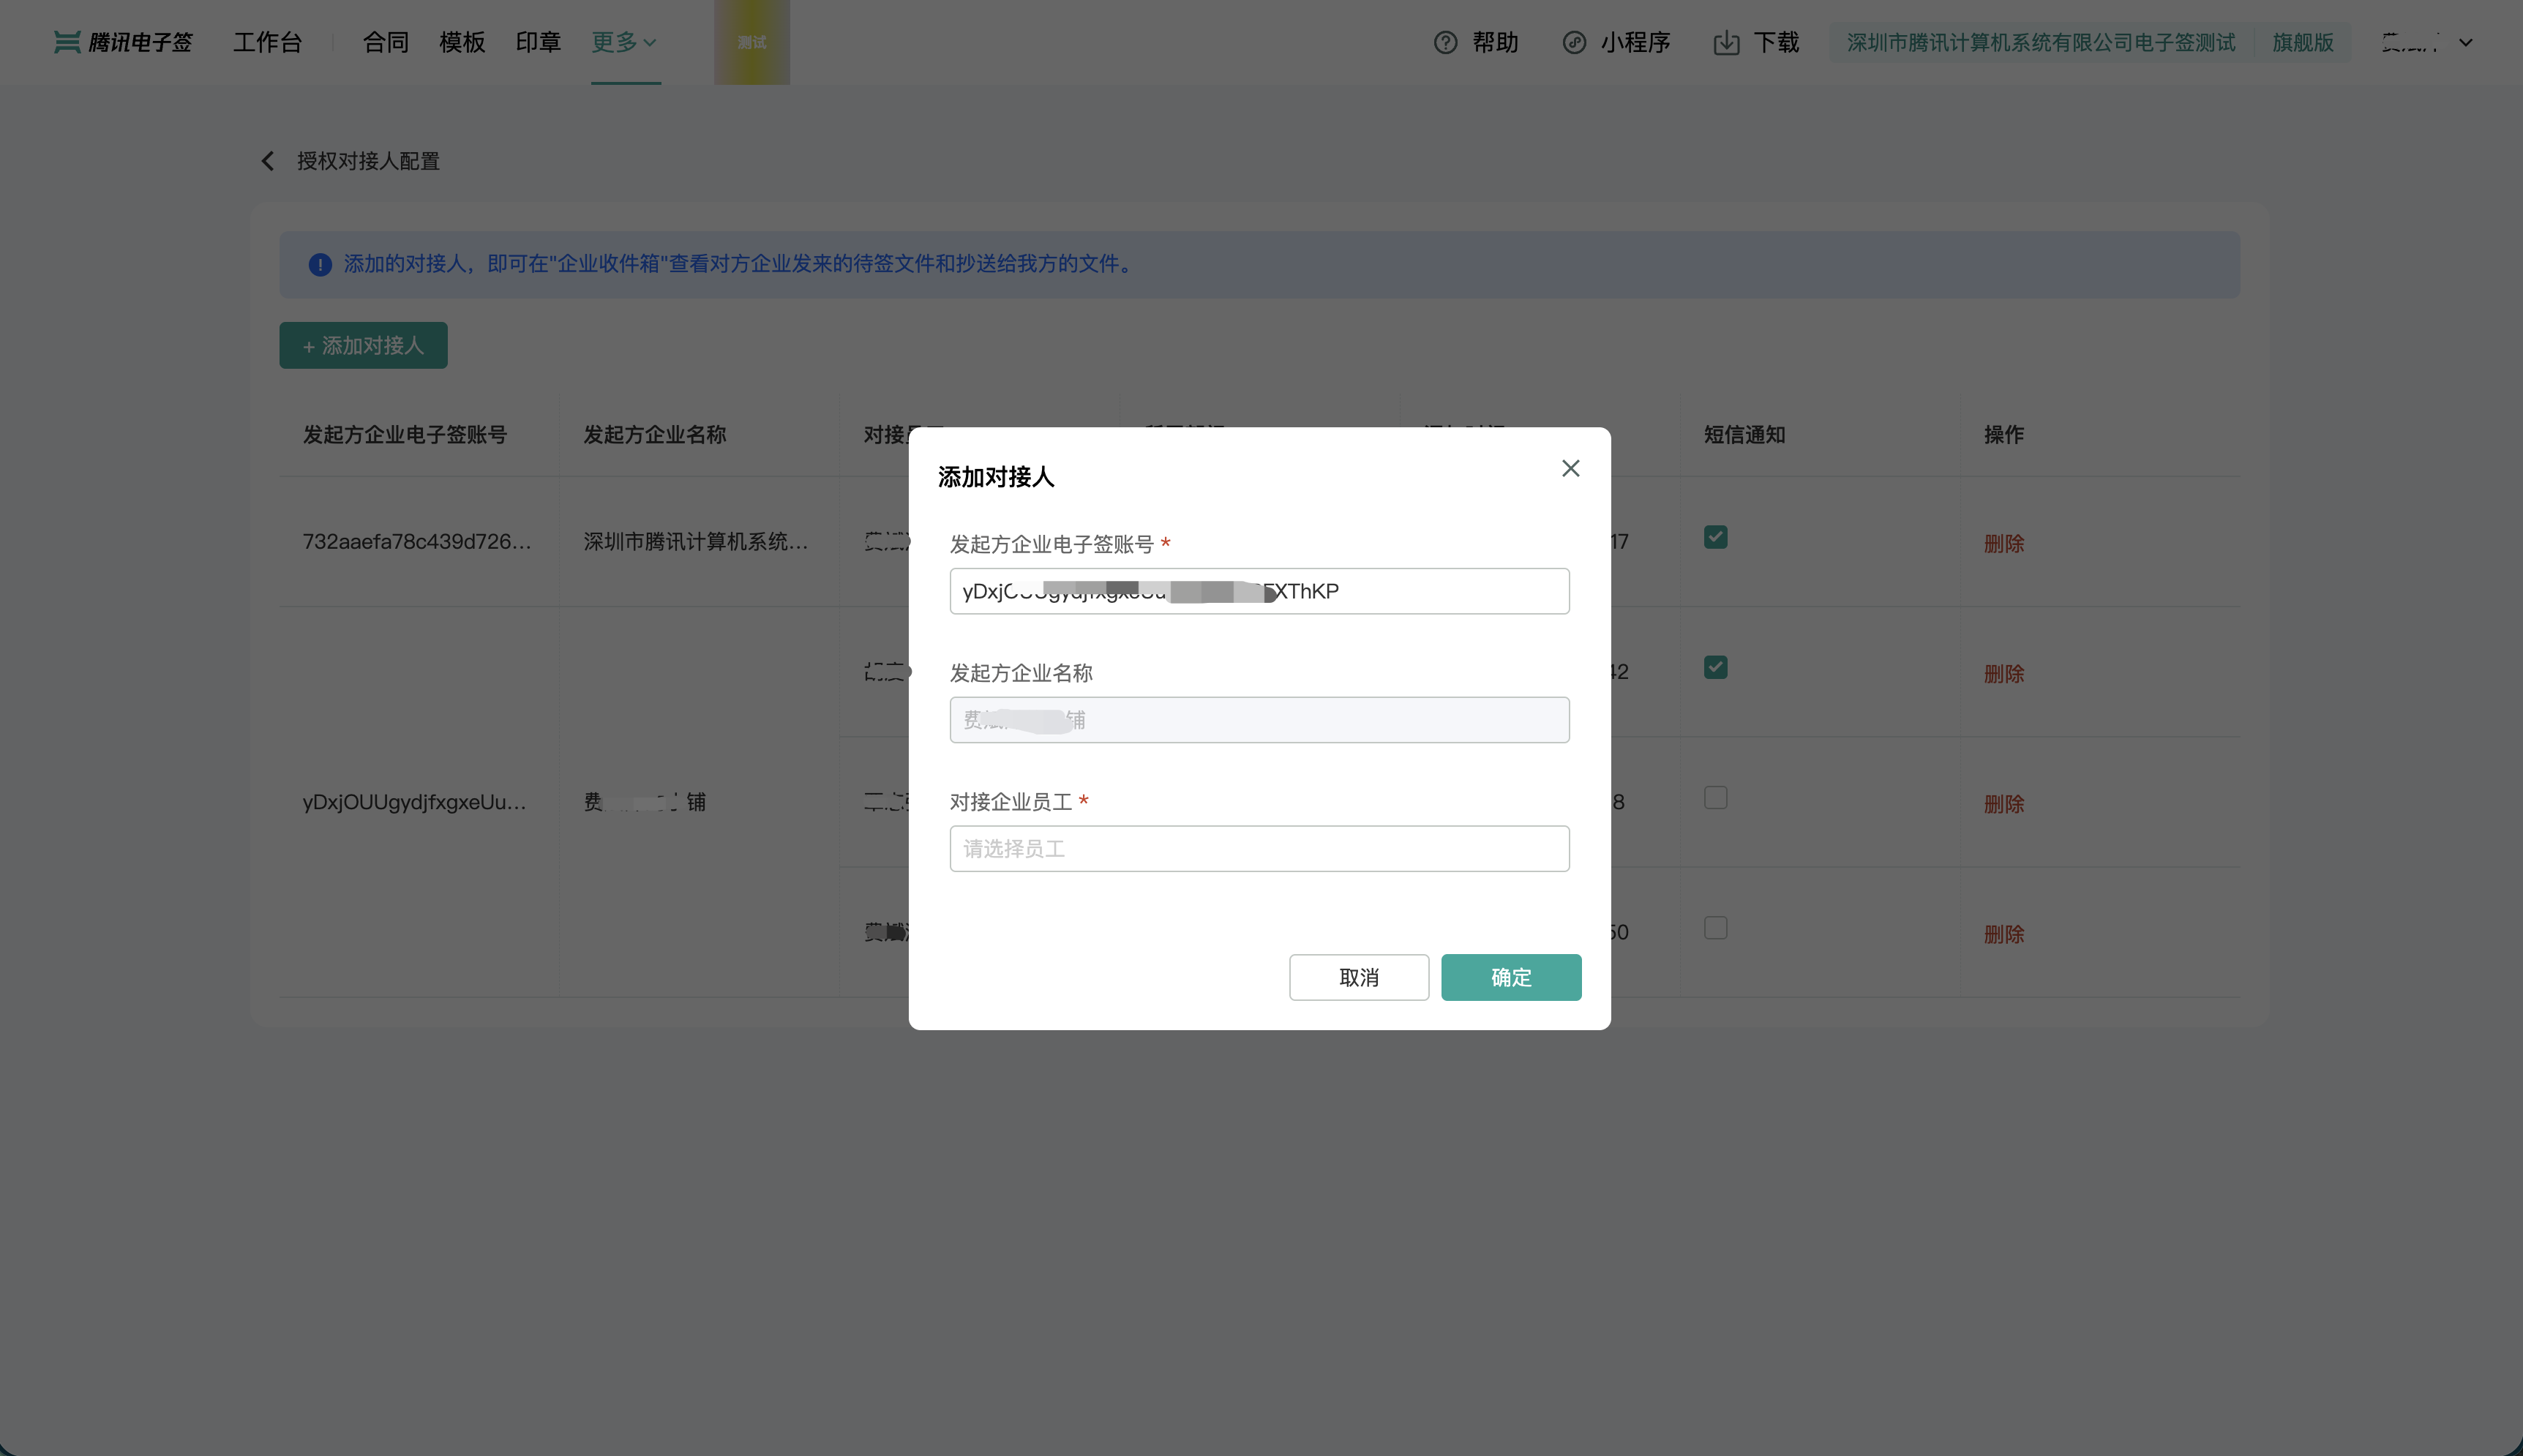The width and height of the screenshot is (2523, 1456).
Task: Close the 添加对接人 dialog with X
Action: (1570, 468)
